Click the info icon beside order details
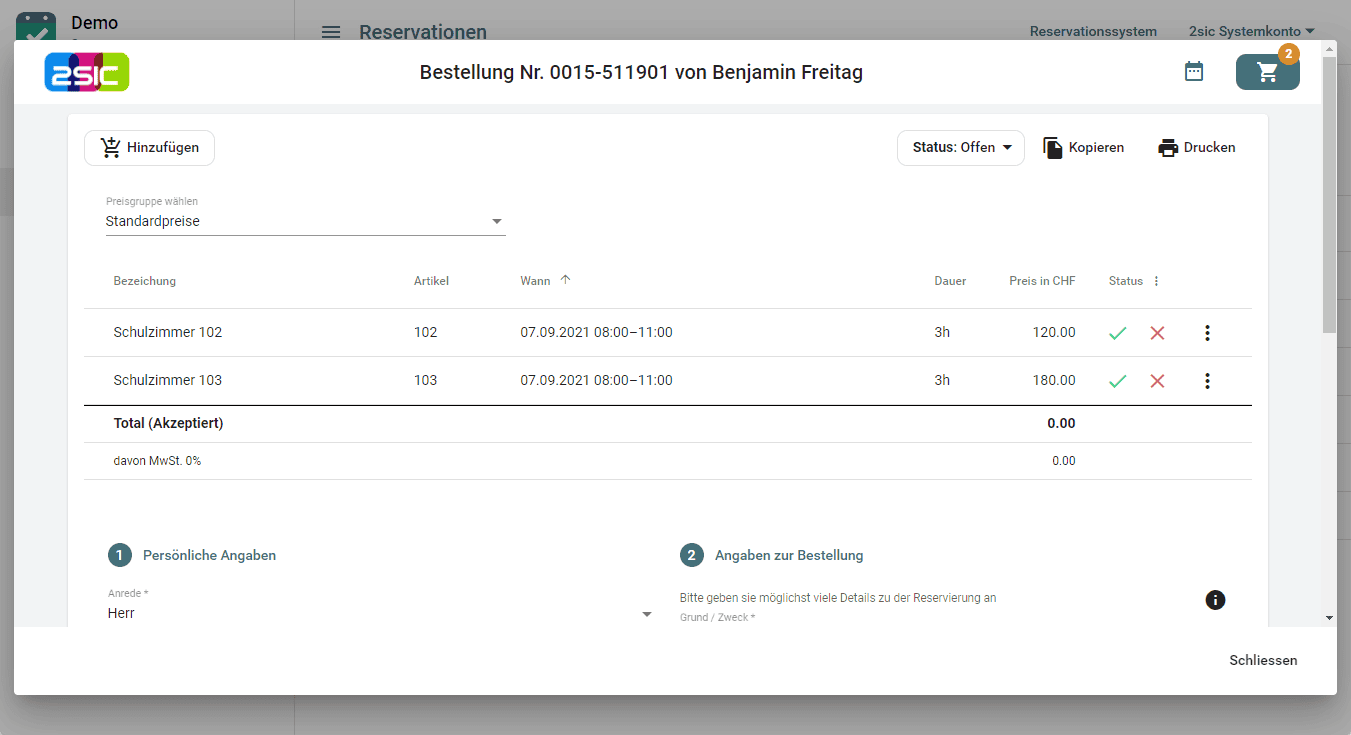Image resolution: width=1351 pixels, height=735 pixels. pos(1215,600)
